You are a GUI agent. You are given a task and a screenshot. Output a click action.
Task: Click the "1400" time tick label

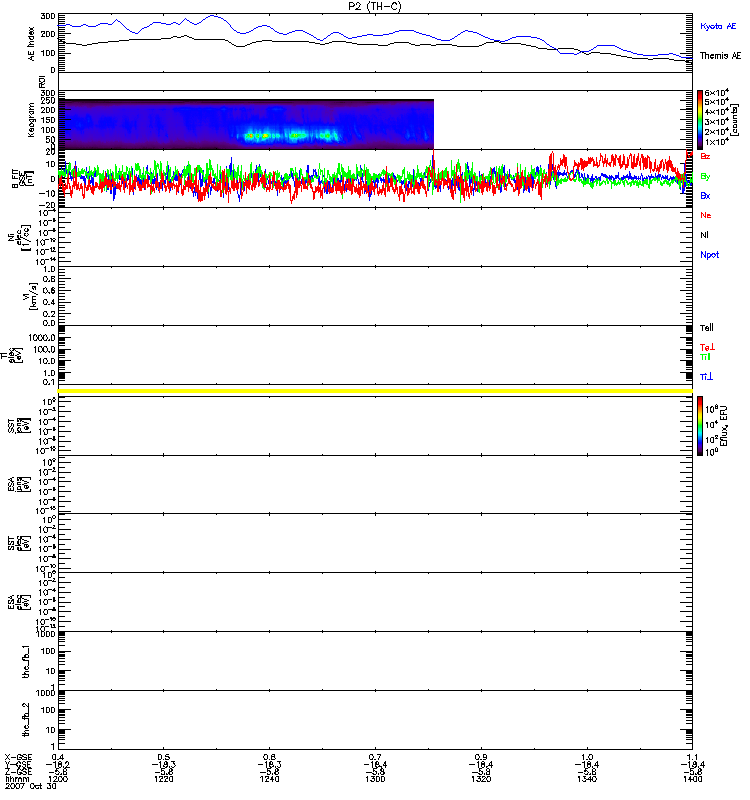click(x=692, y=779)
